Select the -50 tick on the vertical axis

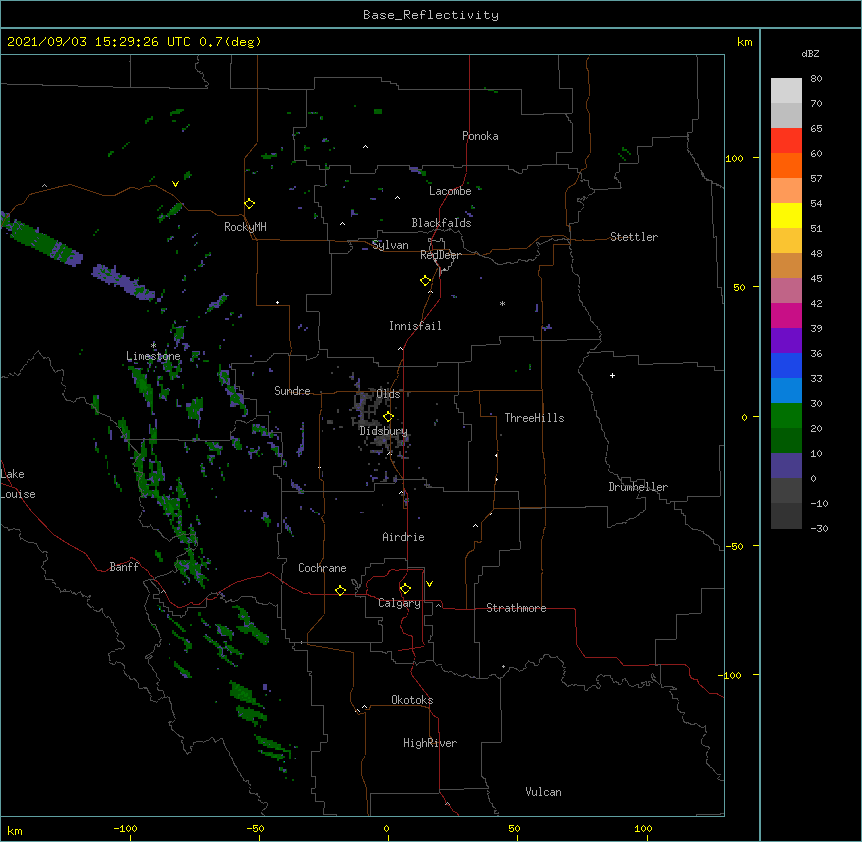click(735, 546)
